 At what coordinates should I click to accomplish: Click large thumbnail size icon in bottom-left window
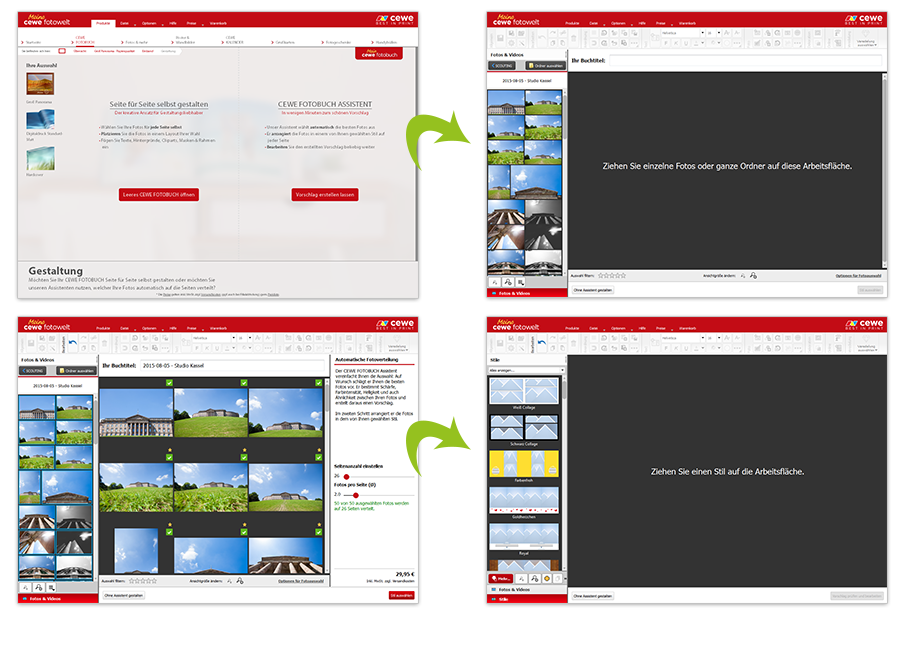pyautogui.click(x=240, y=581)
